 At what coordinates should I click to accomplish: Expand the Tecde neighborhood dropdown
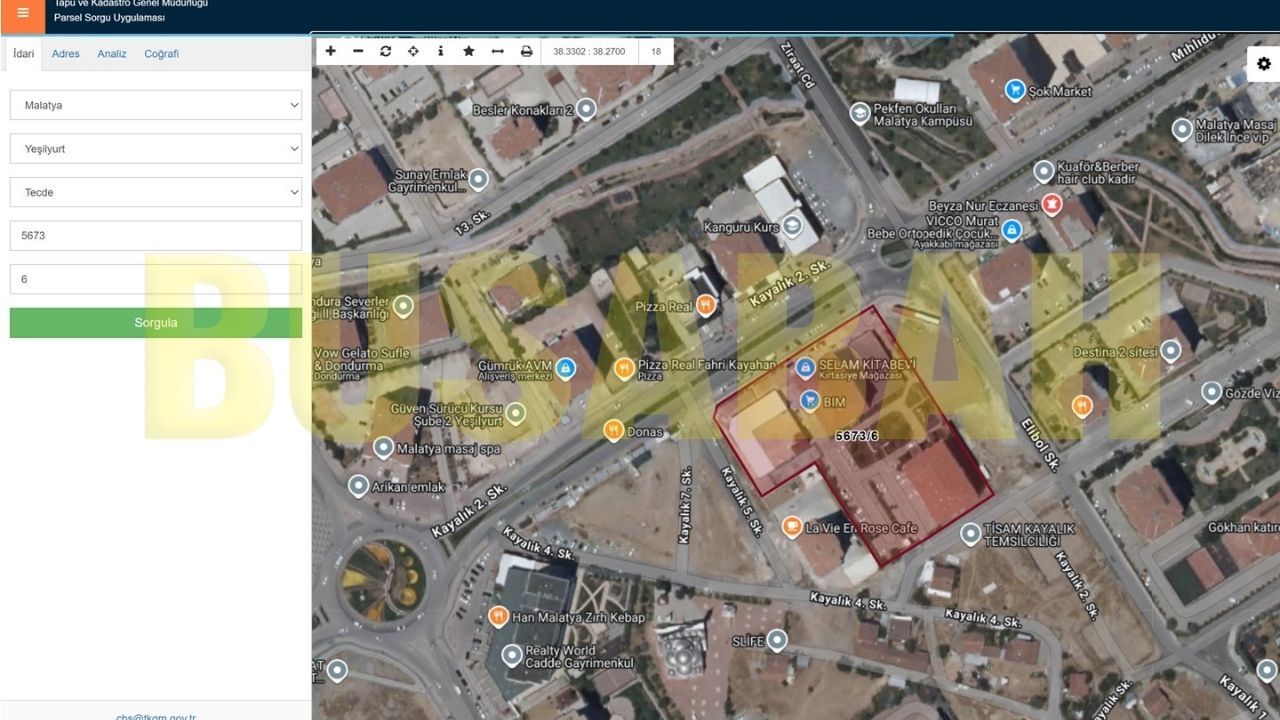click(156, 192)
